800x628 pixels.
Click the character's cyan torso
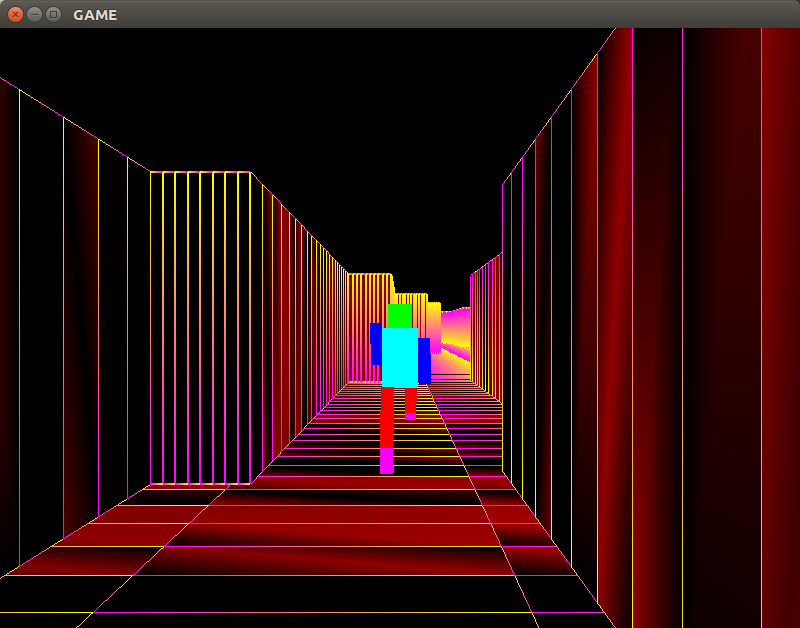click(399, 358)
